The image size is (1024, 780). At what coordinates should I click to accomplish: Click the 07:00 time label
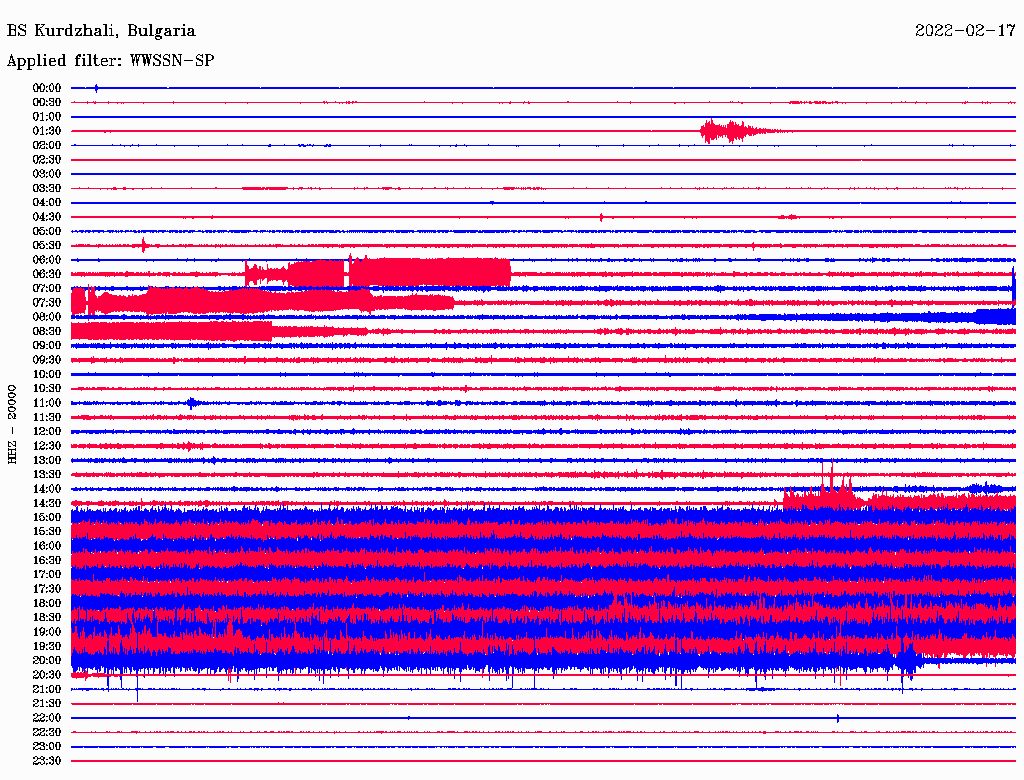47,289
